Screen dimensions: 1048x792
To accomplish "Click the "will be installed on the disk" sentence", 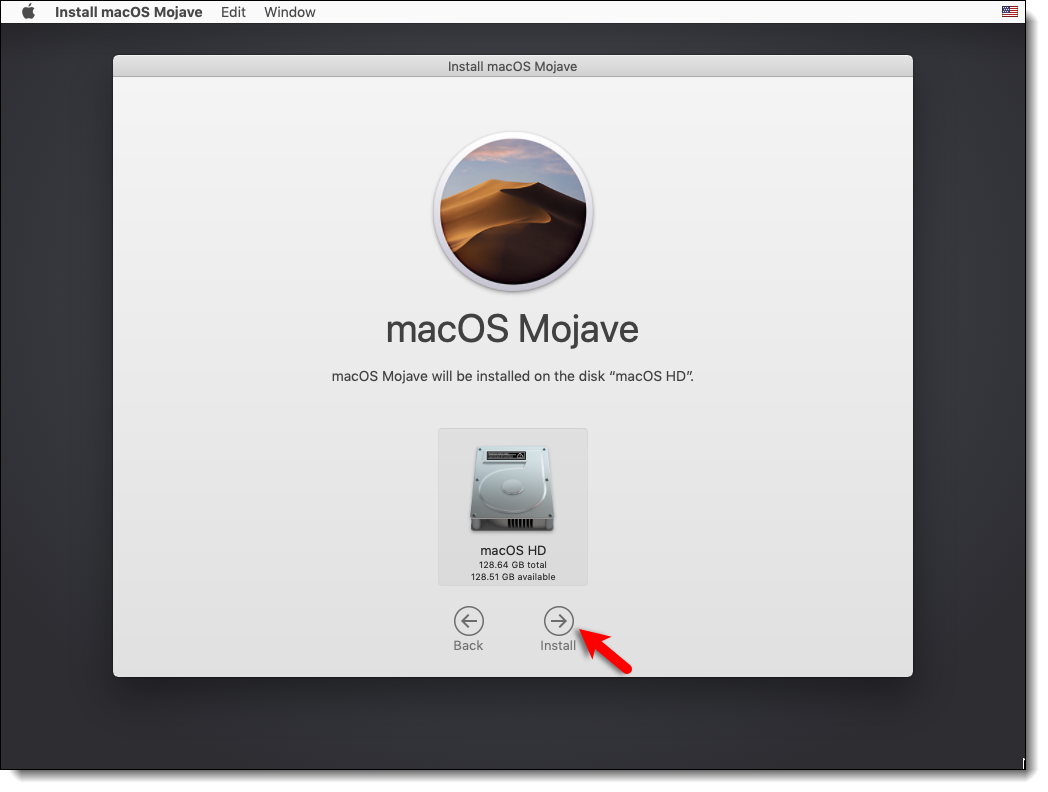I will (512, 377).
